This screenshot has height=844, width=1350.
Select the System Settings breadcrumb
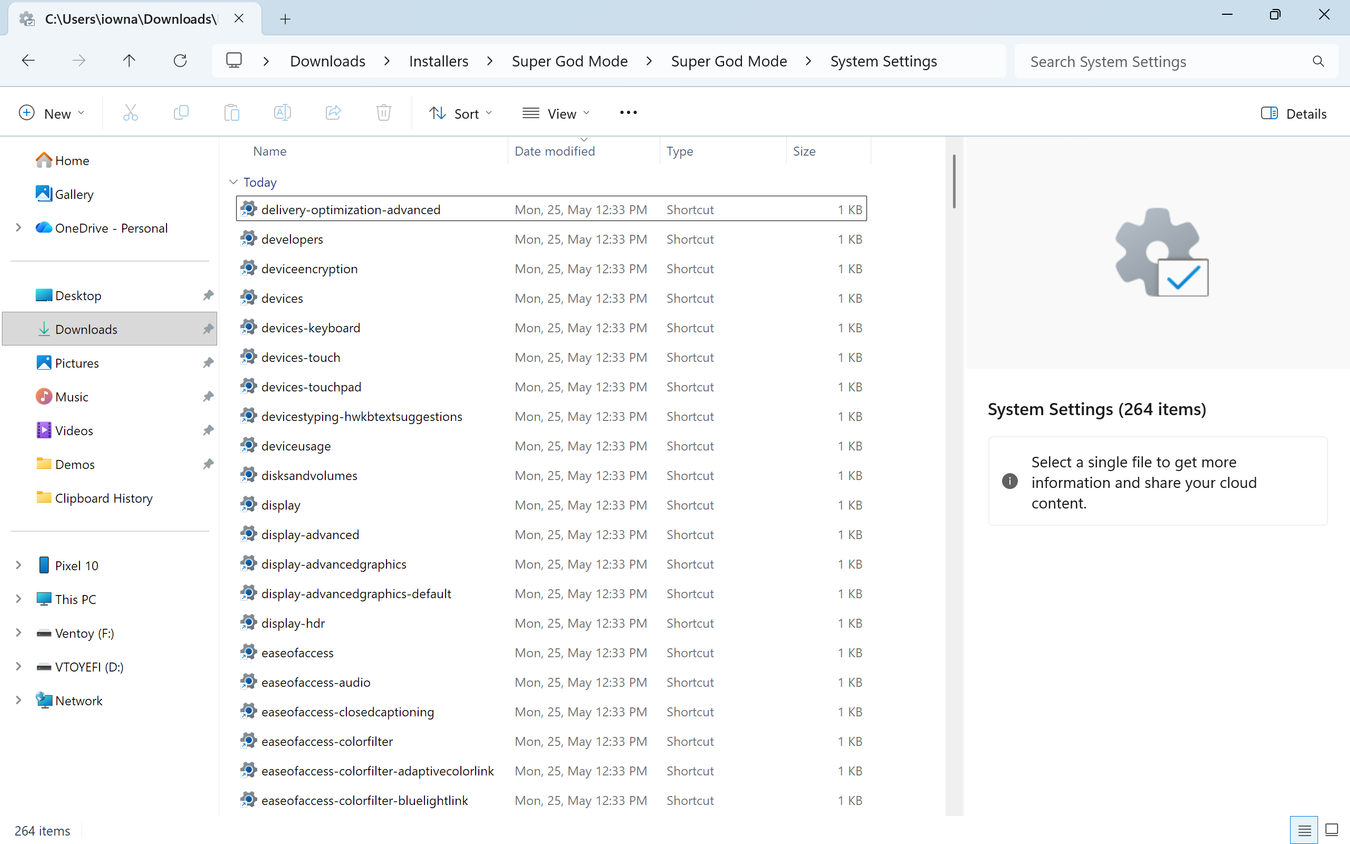(x=884, y=61)
